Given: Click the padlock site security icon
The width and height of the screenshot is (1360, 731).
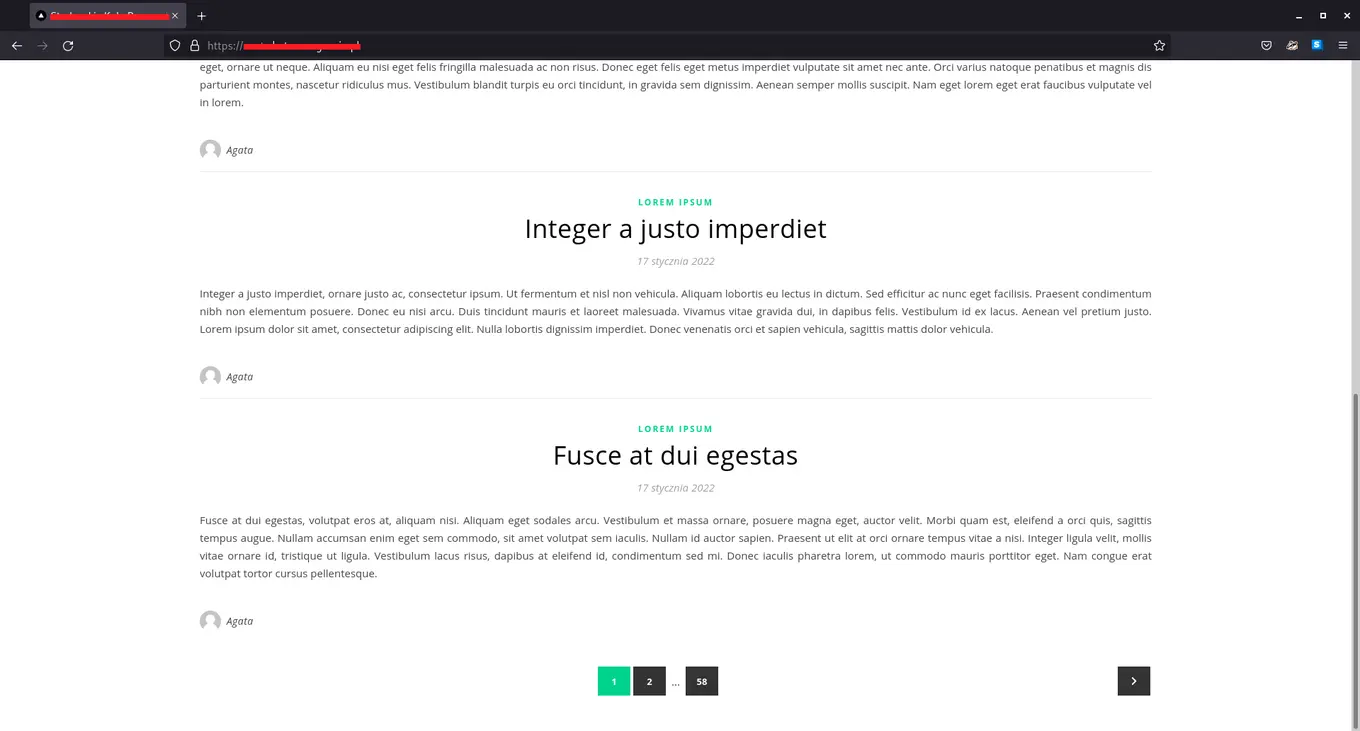Looking at the screenshot, I should 193,45.
